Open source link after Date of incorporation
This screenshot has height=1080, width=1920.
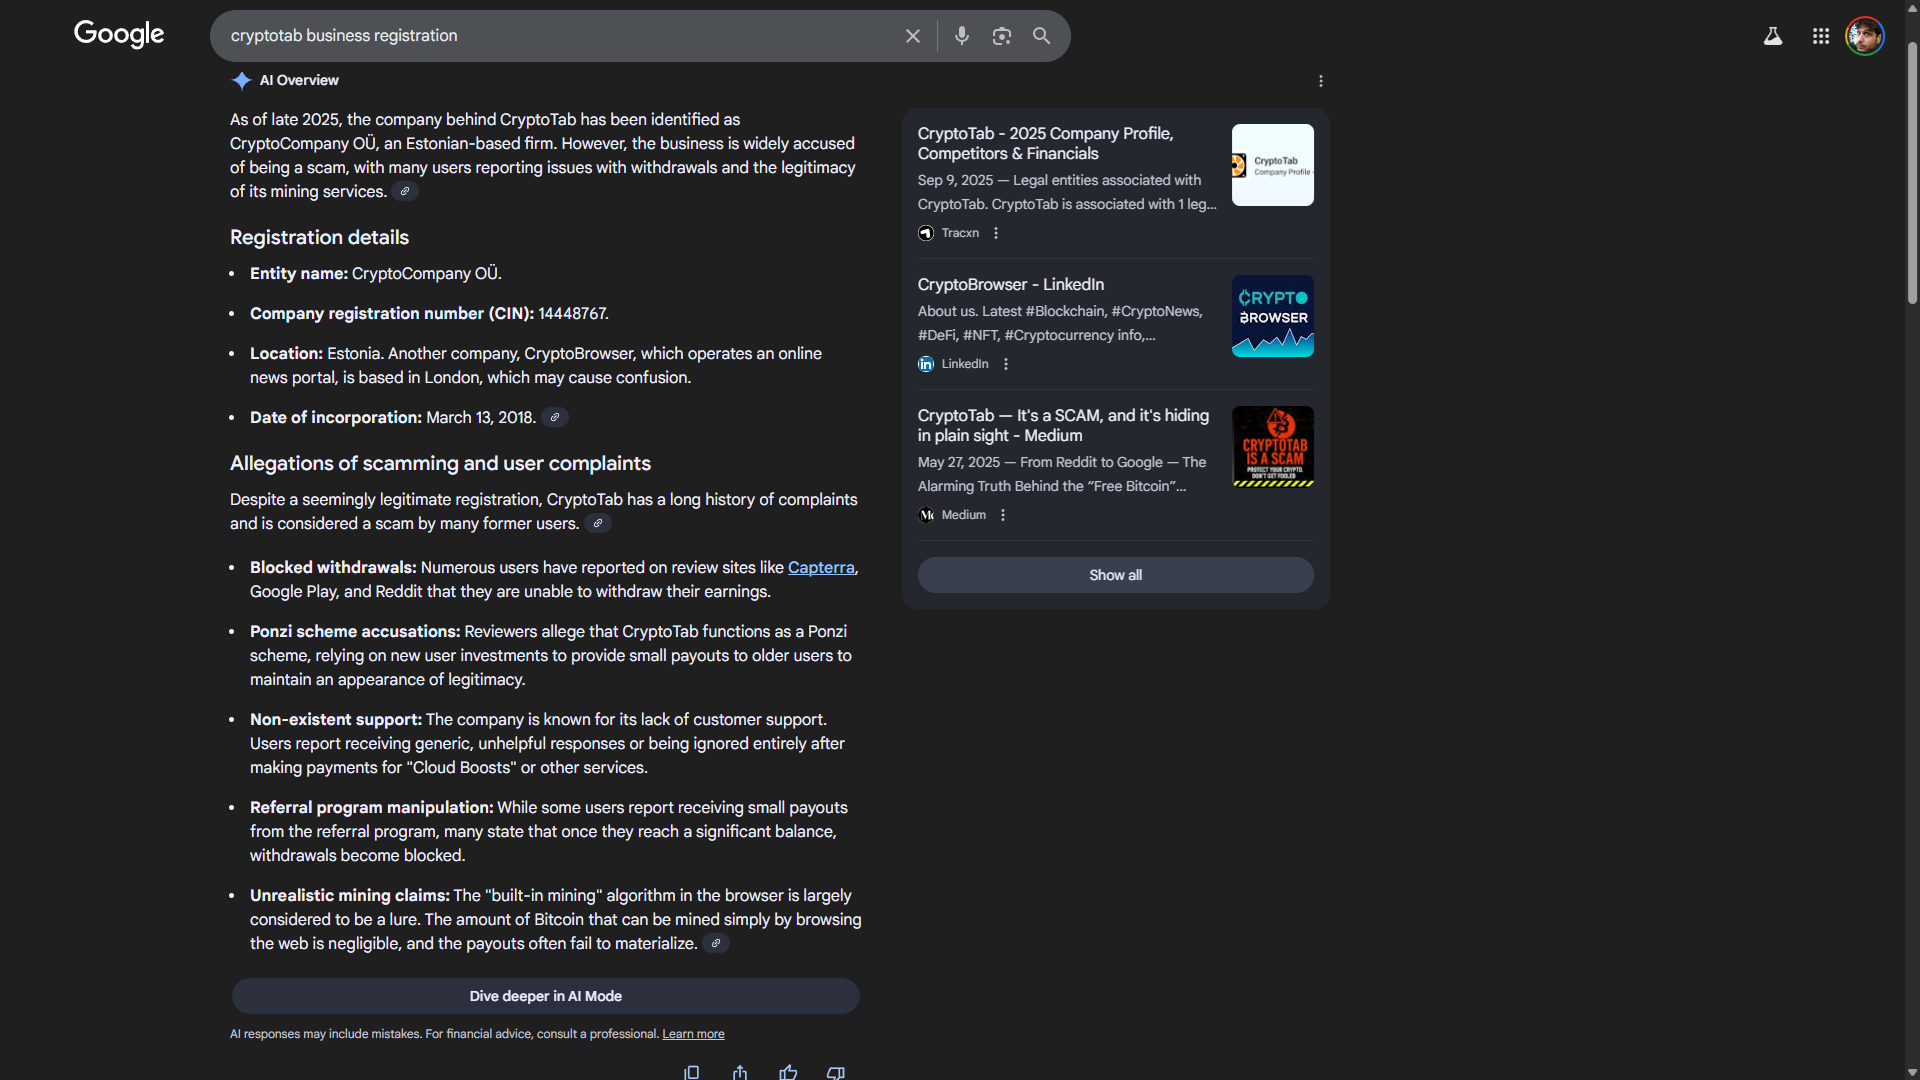pyautogui.click(x=555, y=417)
